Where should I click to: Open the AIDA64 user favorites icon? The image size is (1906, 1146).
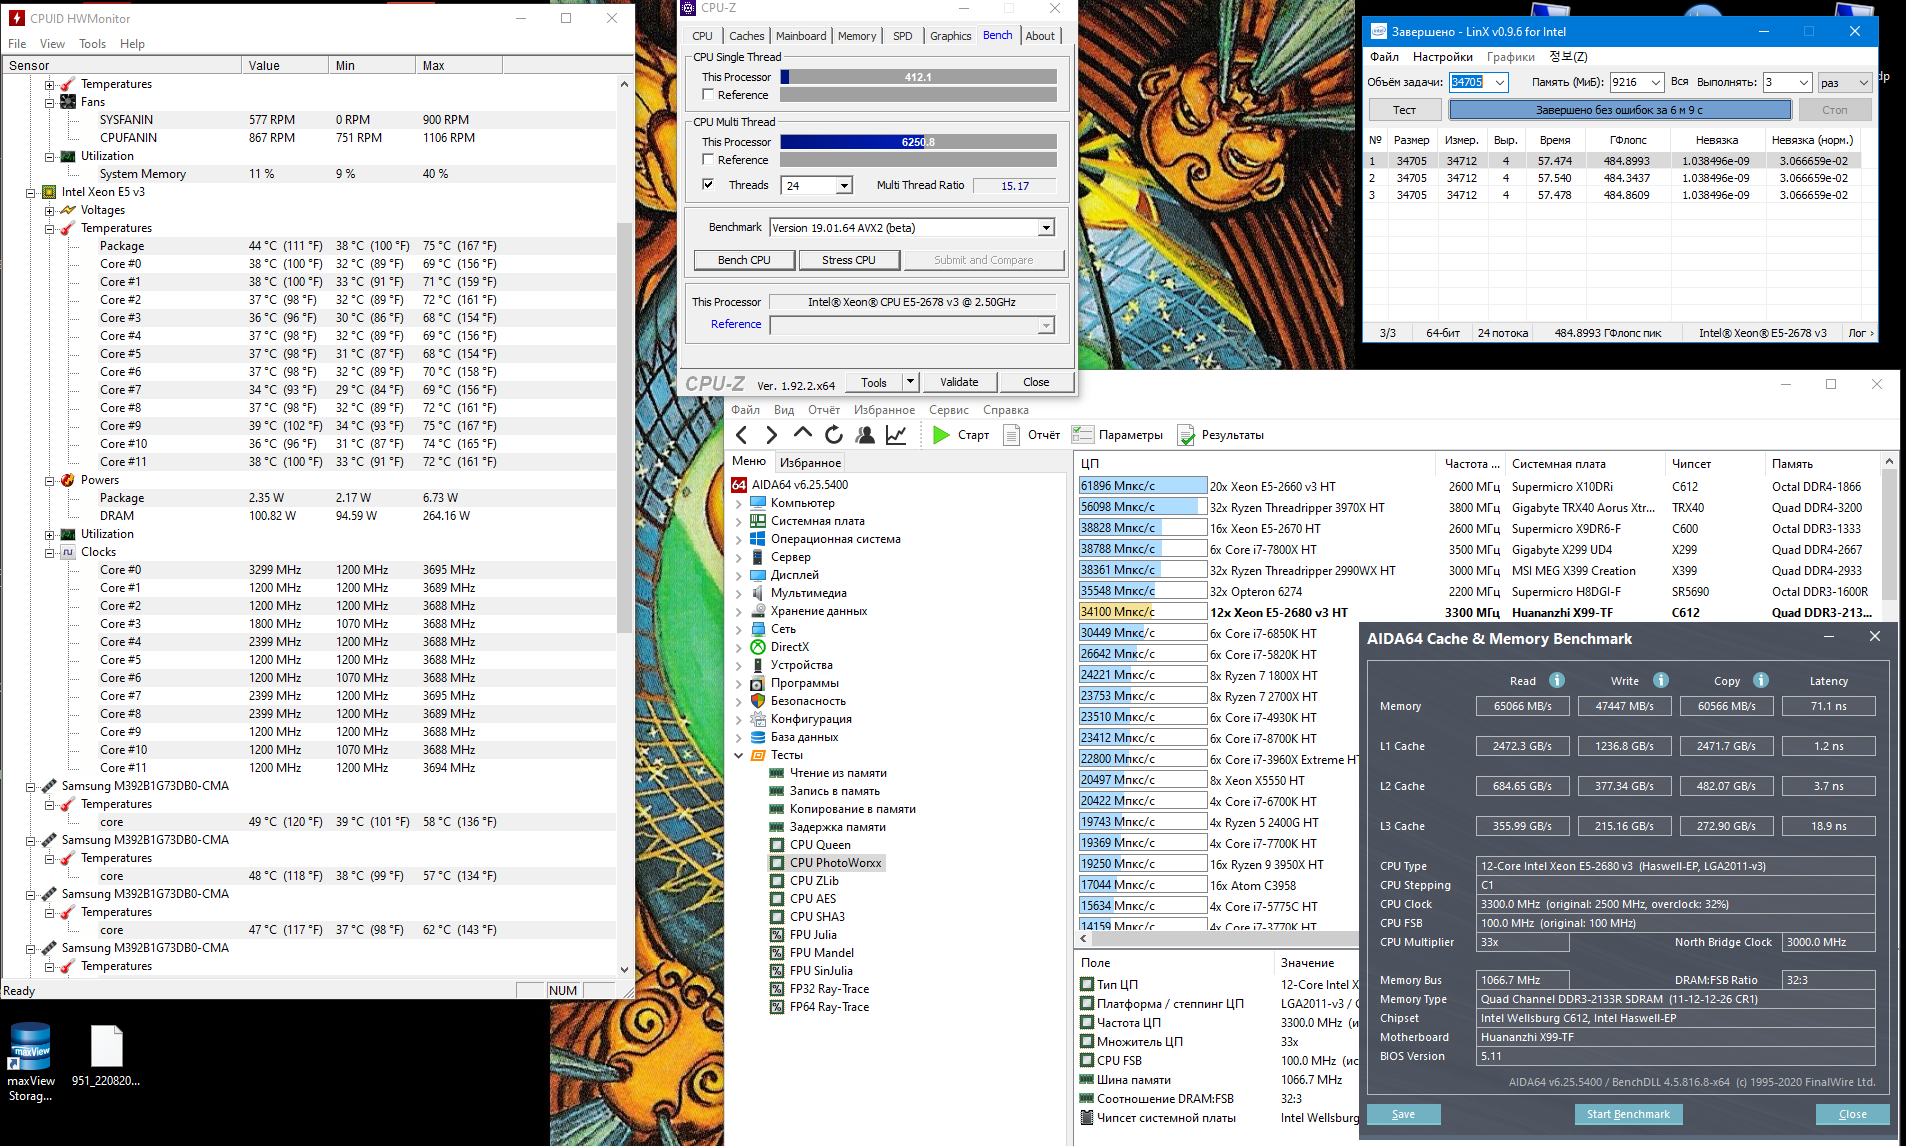click(x=865, y=435)
